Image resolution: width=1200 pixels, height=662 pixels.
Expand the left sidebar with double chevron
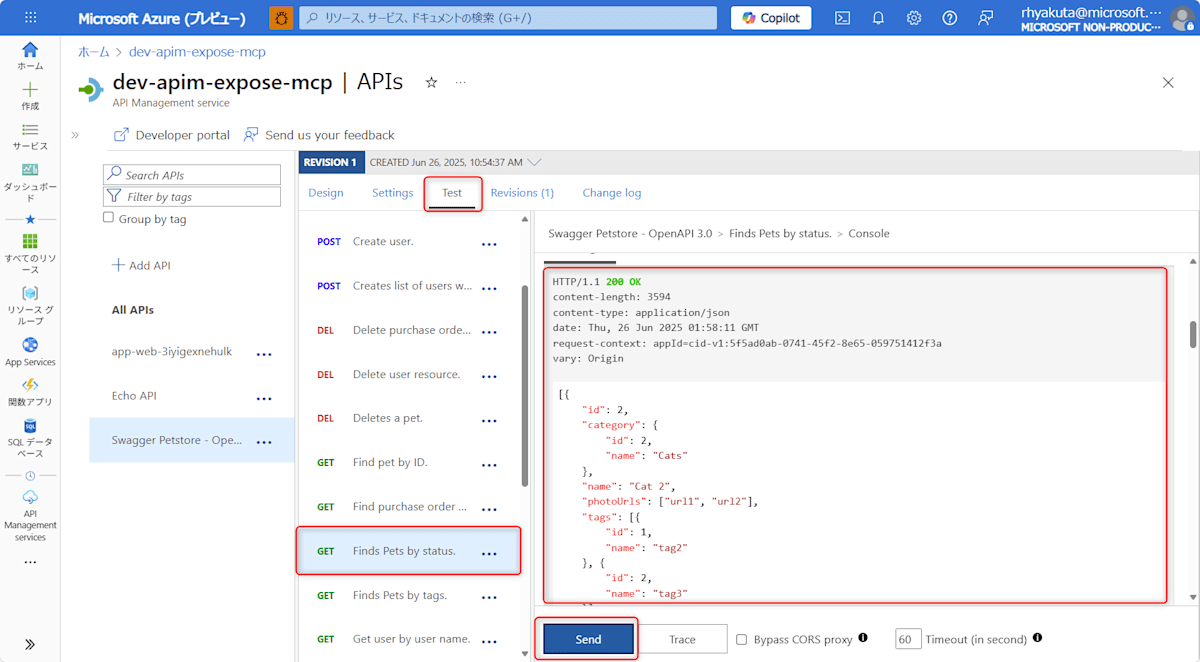30,644
